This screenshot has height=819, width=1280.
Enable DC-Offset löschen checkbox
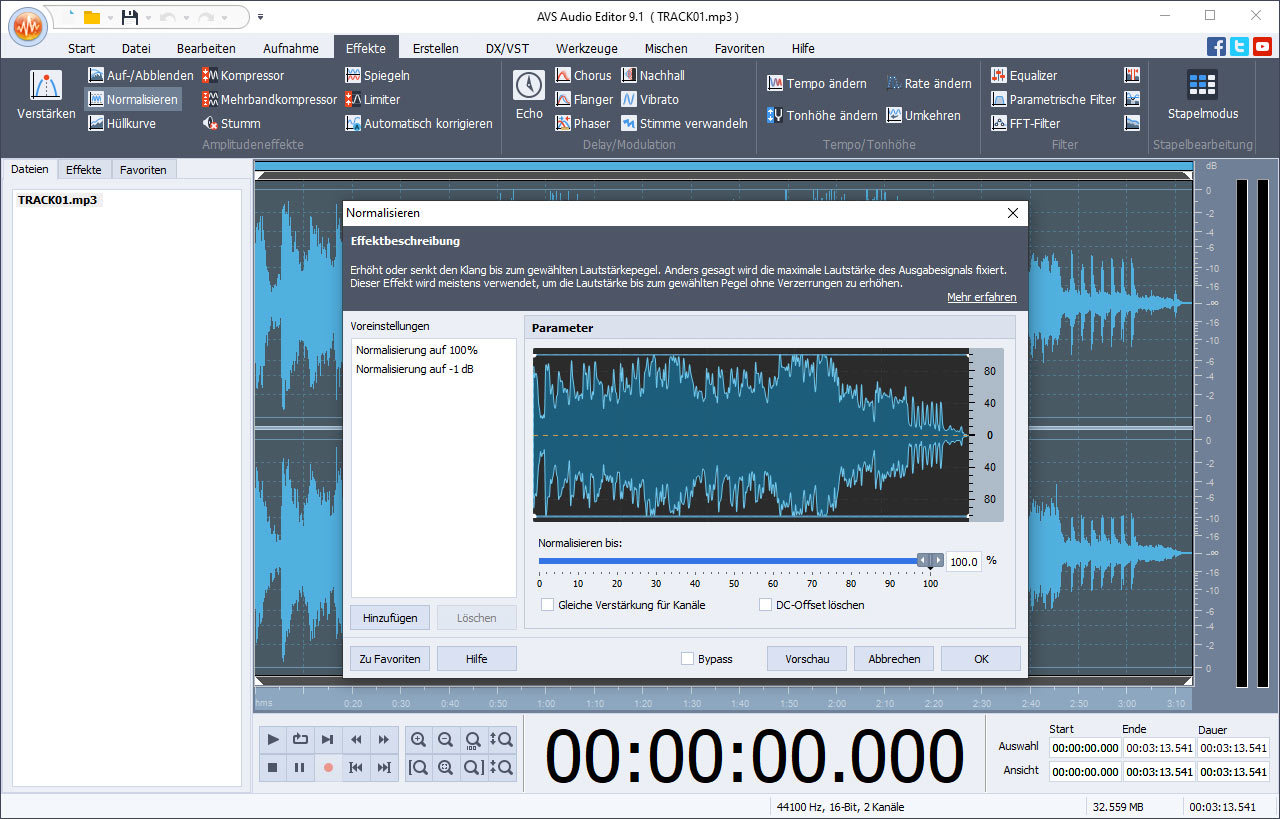coord(765,605)
